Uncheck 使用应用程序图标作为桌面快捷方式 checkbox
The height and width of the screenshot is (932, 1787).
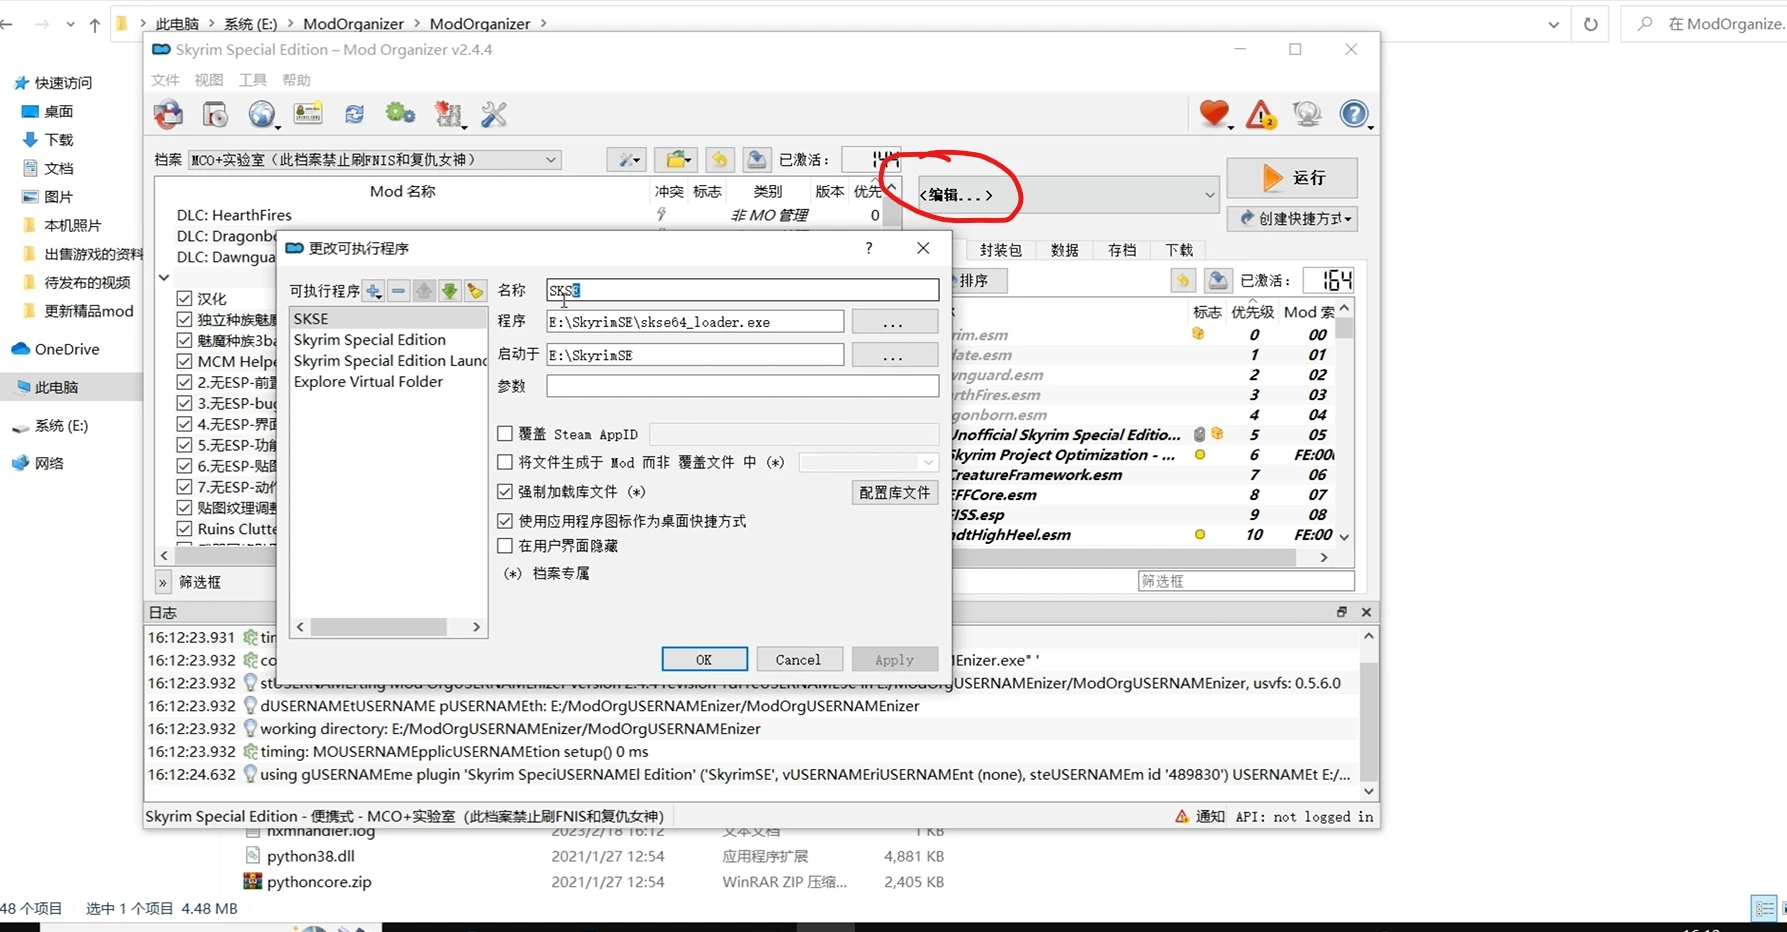505,521
